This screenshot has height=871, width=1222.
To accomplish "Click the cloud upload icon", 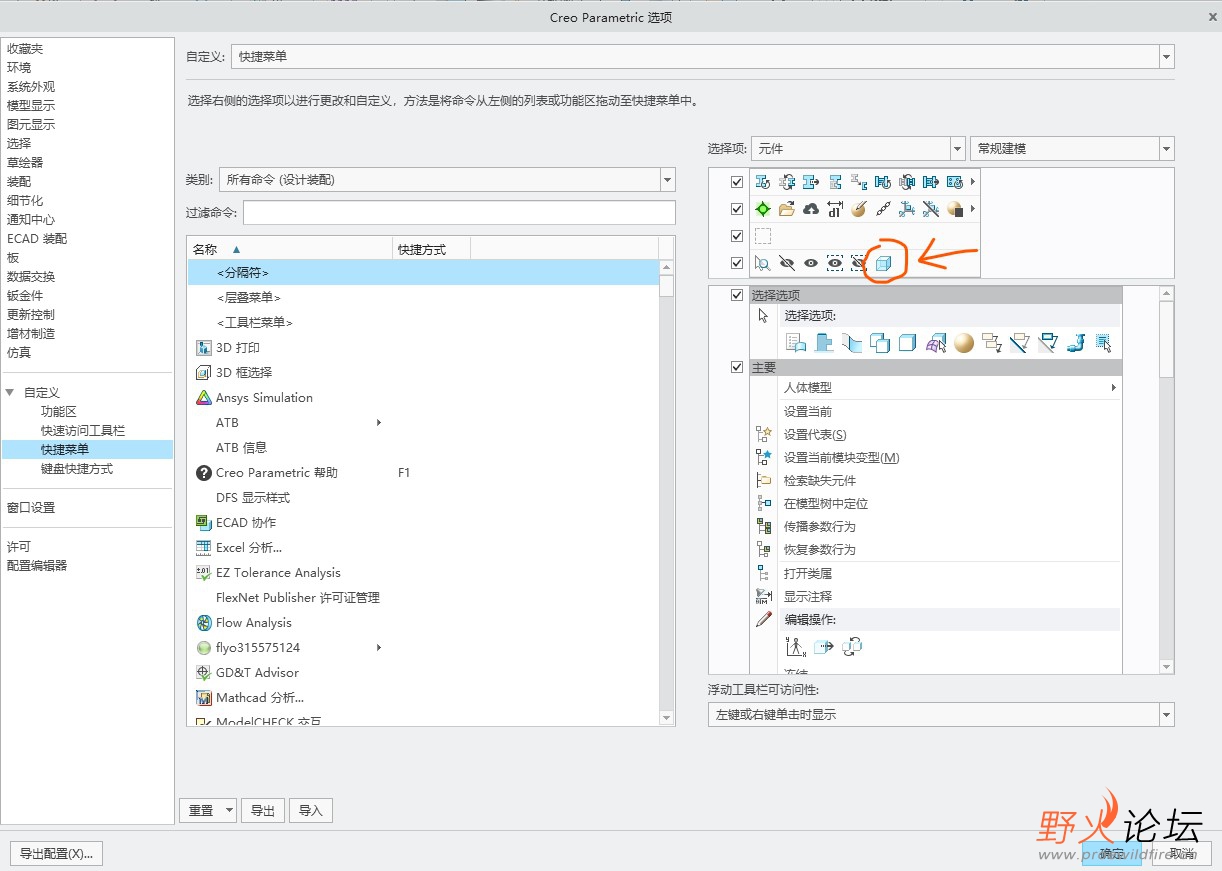I will pos(811,209).
